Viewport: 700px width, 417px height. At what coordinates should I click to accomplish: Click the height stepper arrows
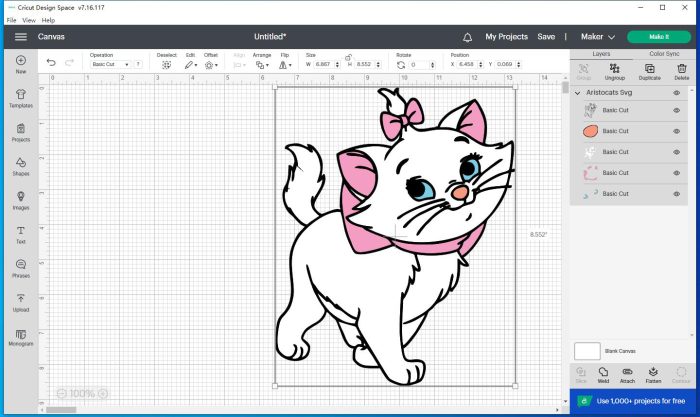pyautogui.click(x=378, y=65)
